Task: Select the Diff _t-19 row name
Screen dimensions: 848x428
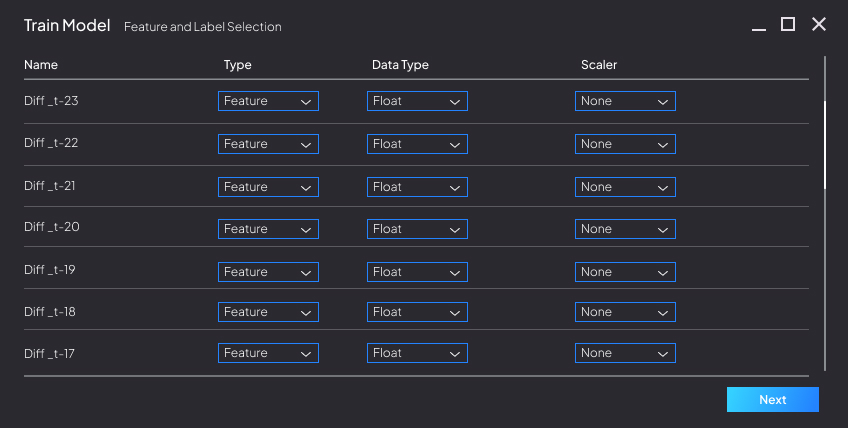Action: coord(50,269)
